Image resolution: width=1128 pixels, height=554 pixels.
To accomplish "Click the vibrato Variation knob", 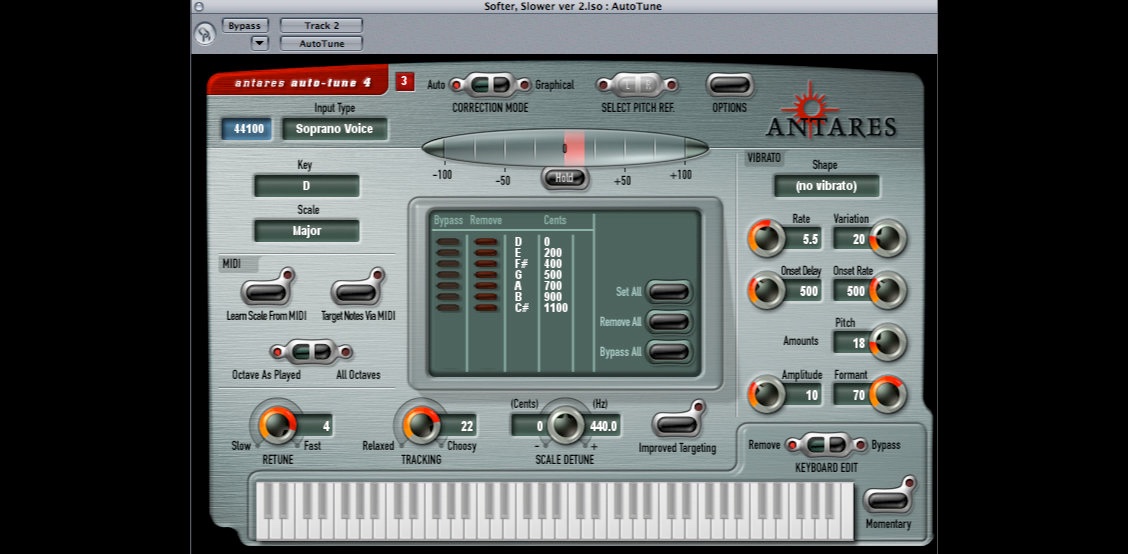I will pyautogui.click(x=888, y=240).
